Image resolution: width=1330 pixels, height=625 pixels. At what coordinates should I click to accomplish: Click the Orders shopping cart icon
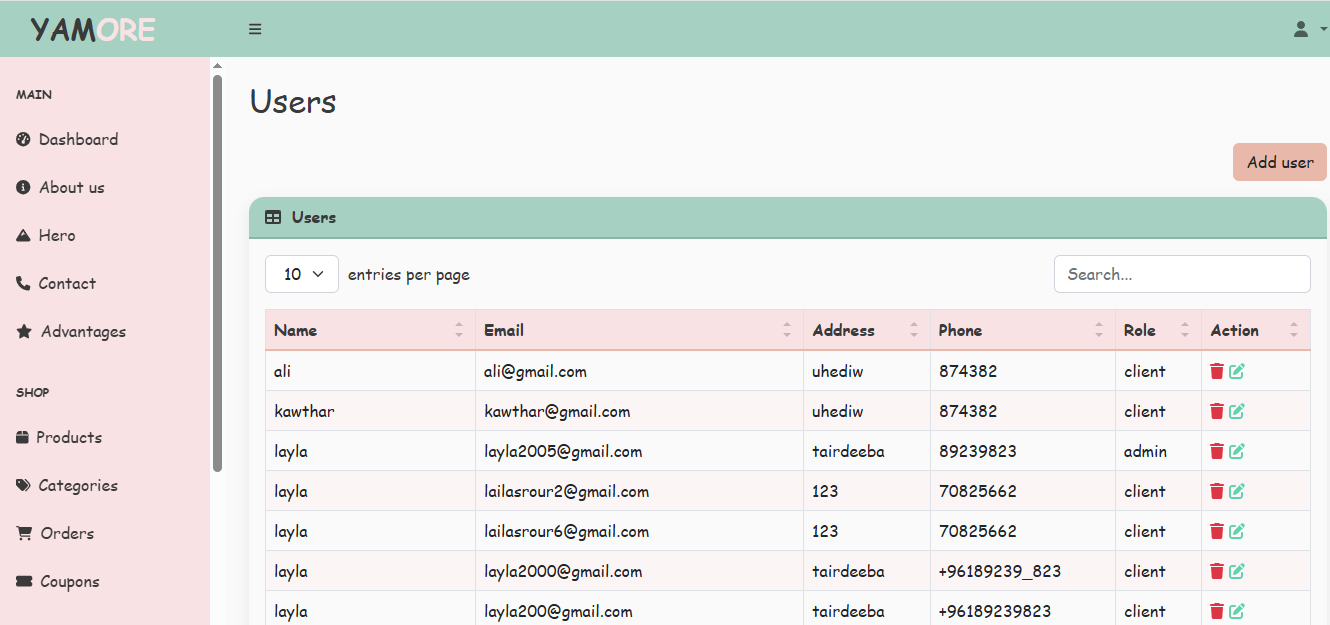[24, 533]
